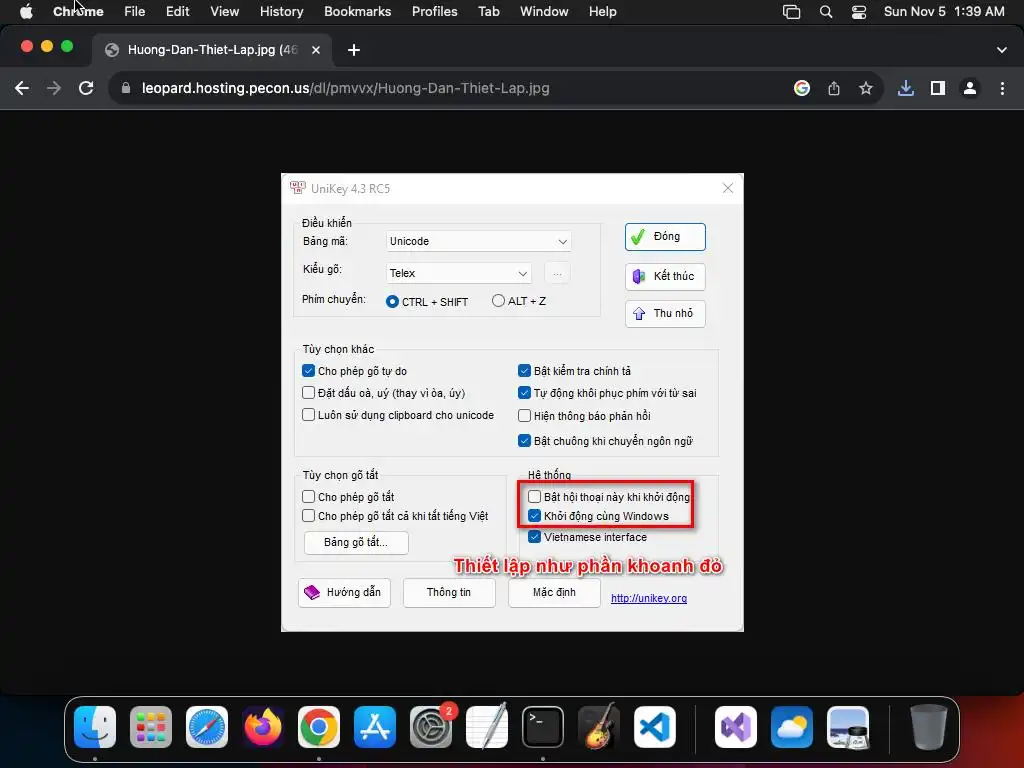Open System Settings from the Dock
The height and width of the screenshot is (768, 1024).
tap(431, 727)
